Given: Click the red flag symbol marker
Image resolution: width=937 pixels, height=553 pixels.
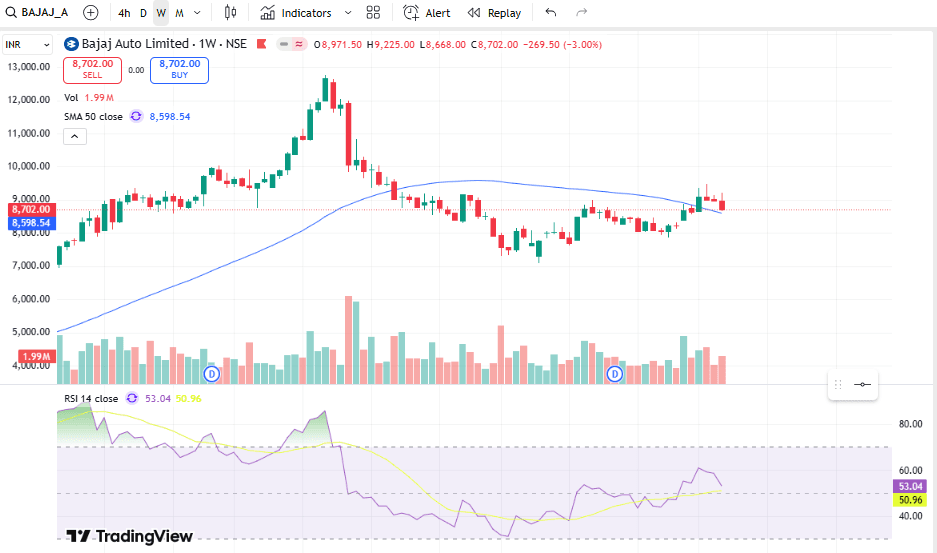Looking at the screenshot, I should coord(261,44).
